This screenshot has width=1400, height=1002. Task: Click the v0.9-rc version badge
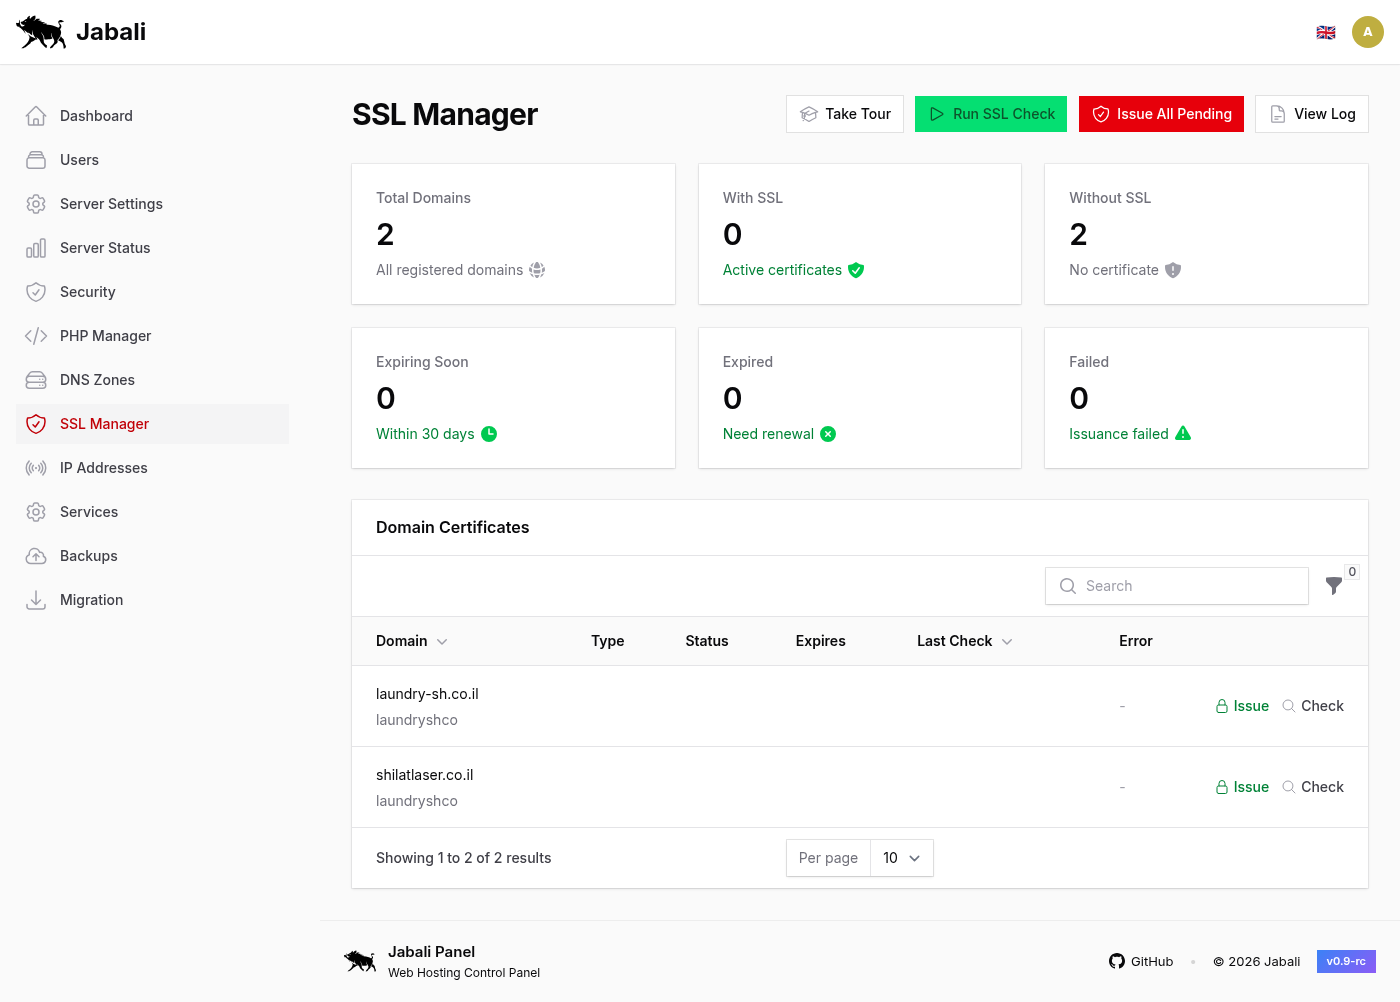[1346, 961]
